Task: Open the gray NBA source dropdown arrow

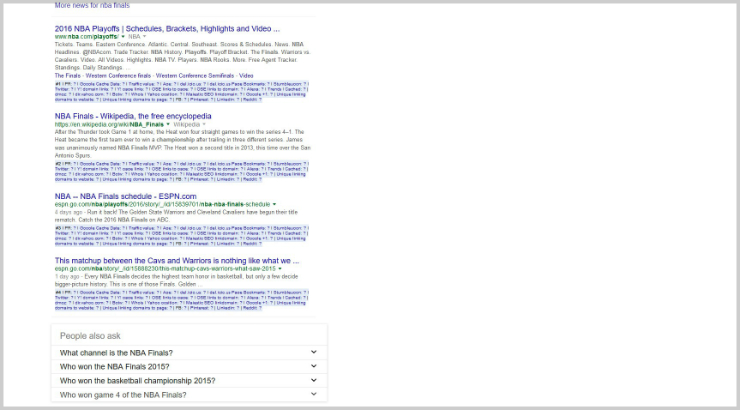Action: tap(144, 36)
